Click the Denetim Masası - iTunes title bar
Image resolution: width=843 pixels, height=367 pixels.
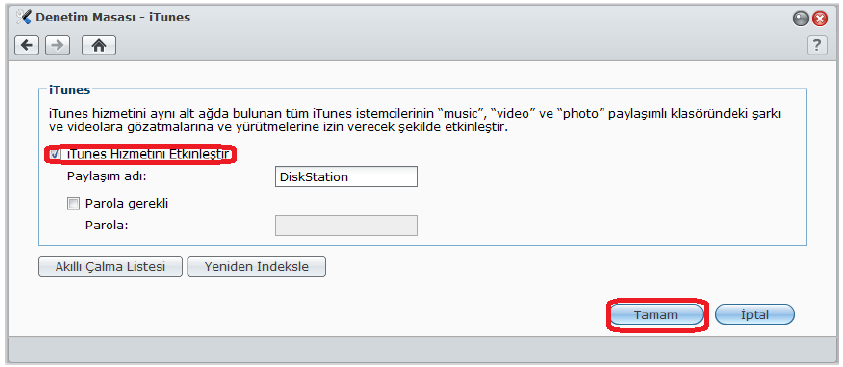click(x=112, y=17)
